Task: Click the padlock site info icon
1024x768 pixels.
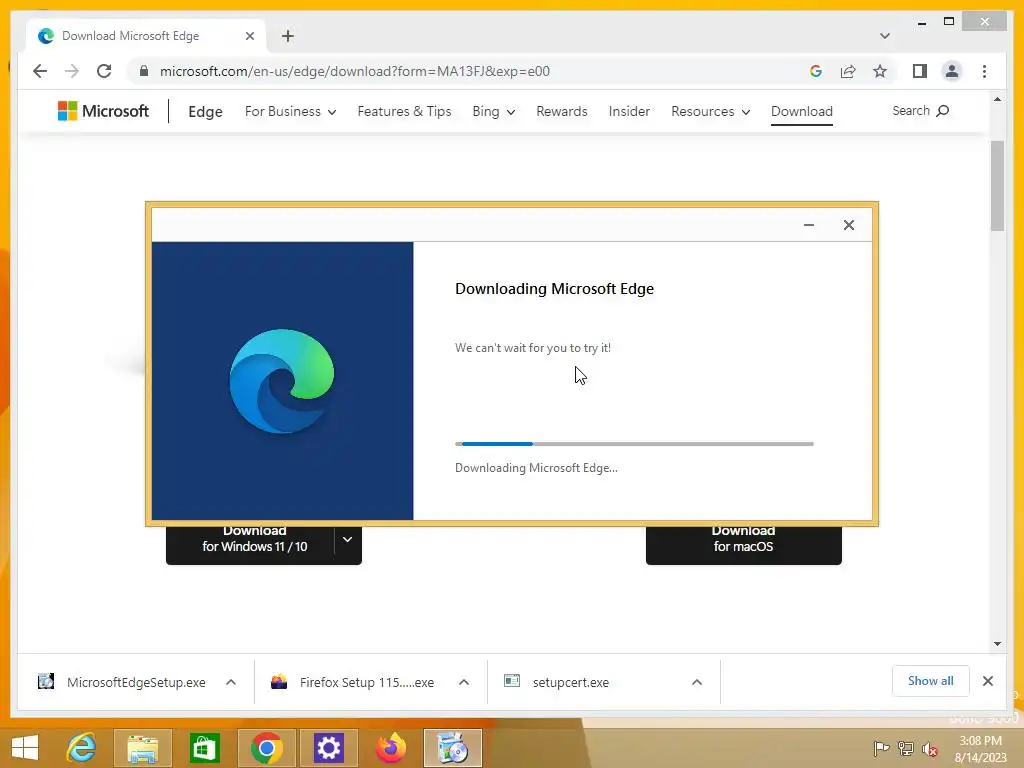Action: point(144,71)
